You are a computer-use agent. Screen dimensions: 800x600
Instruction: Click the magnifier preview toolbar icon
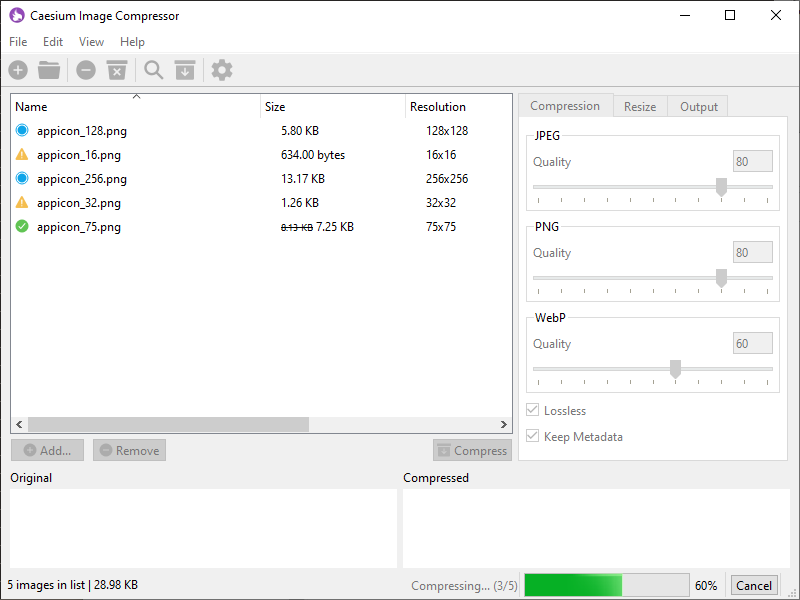click(x=153, y=70)
